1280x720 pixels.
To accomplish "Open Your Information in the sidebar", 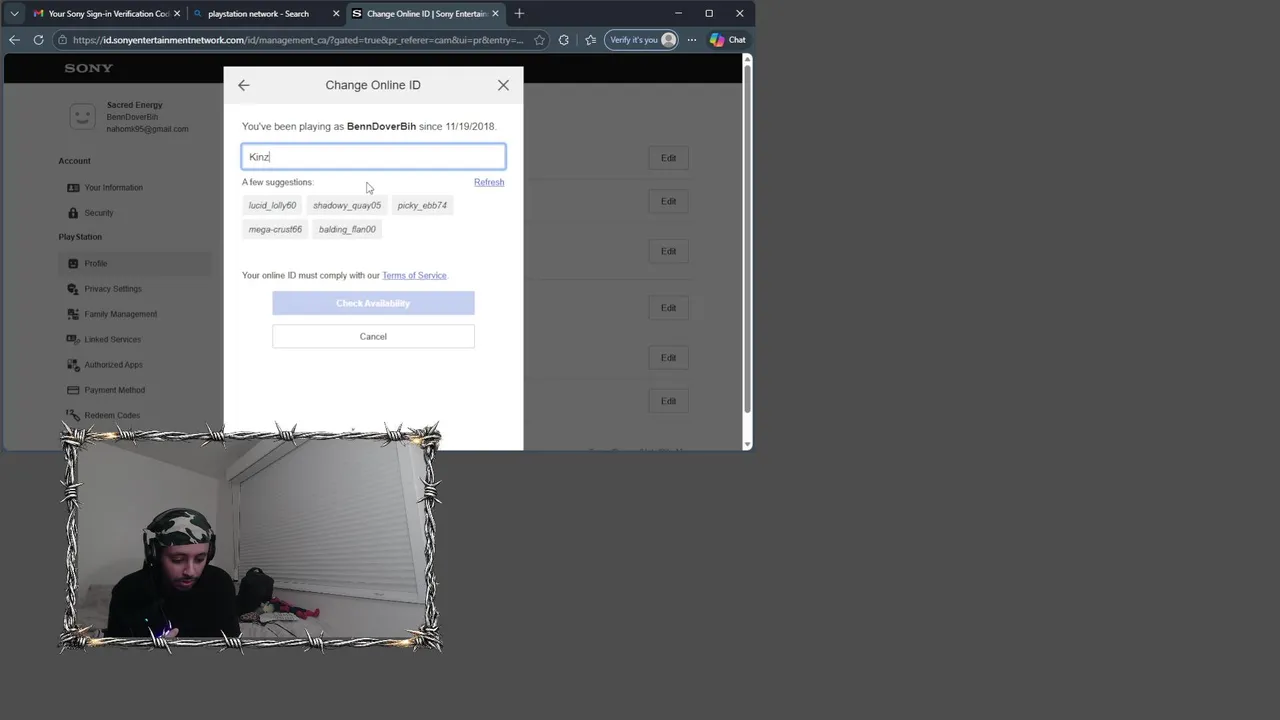I will pos(113,188).
